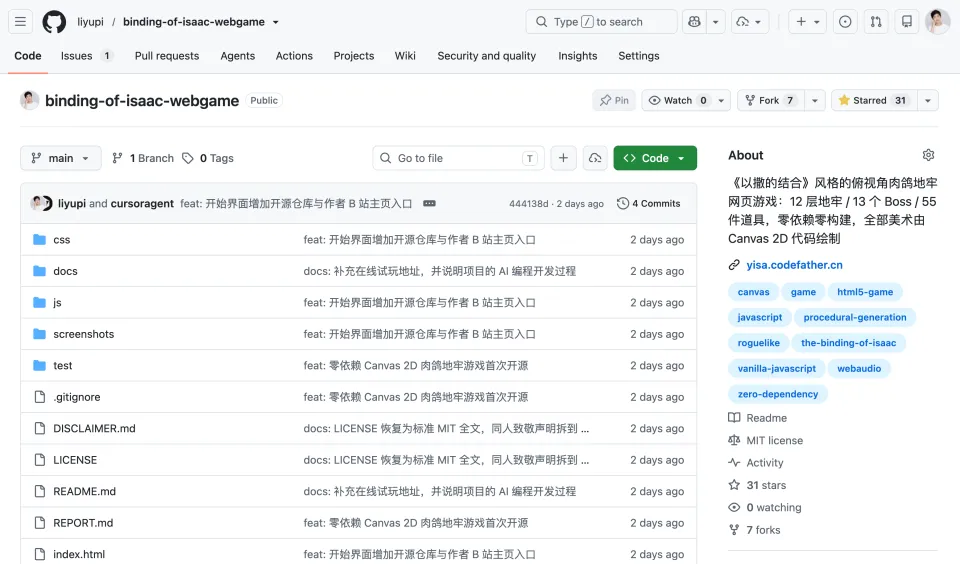Open the DISCLAIMER.md file
Image resolution: width=960 pixels, height=564 pixels.
[94, 429]
